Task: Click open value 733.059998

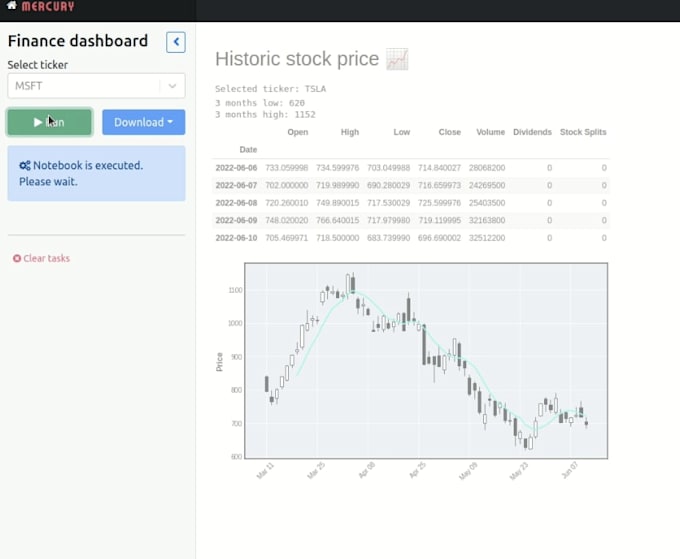Action: tap(287, 168)
